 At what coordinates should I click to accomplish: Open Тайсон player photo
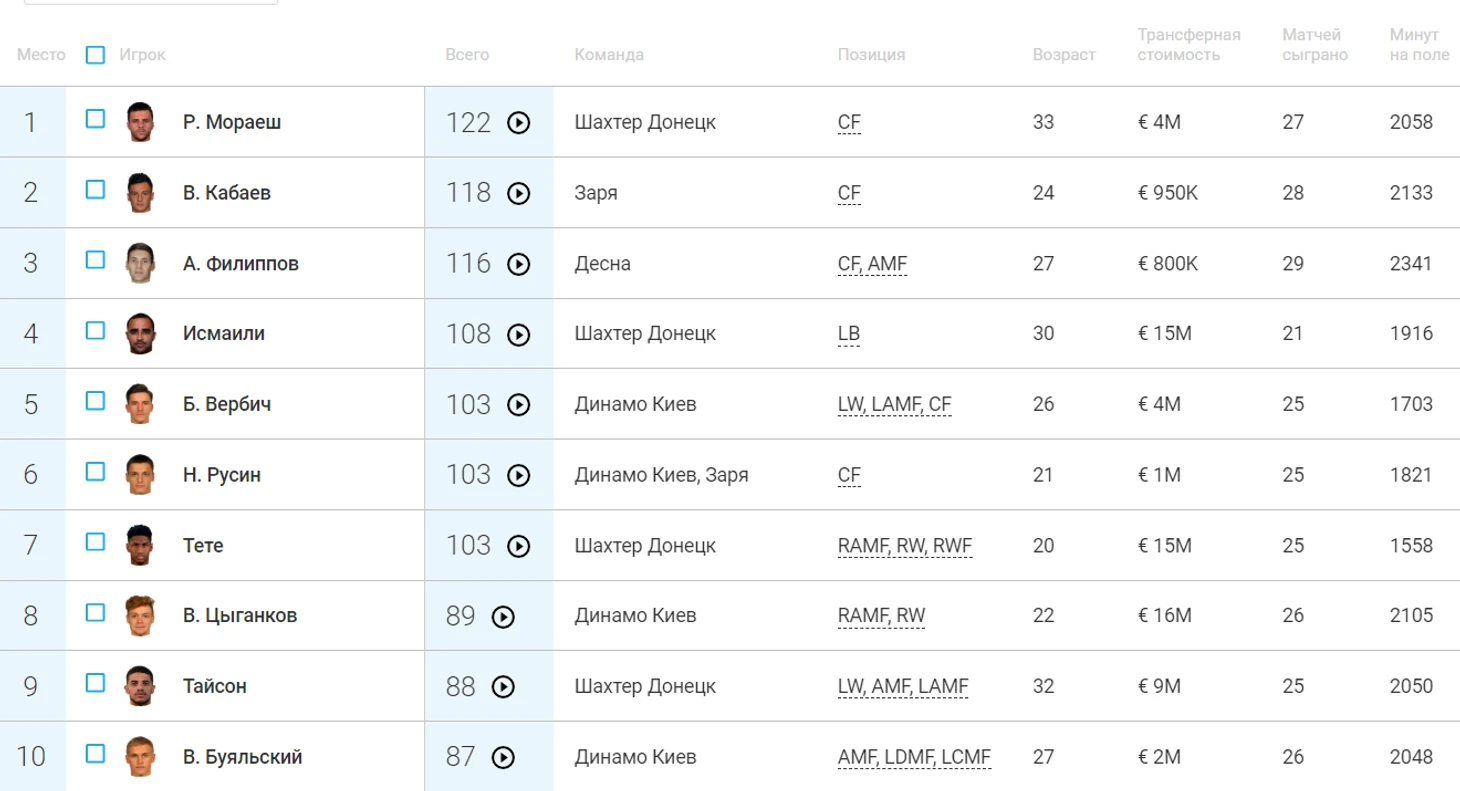coord(141,686)
